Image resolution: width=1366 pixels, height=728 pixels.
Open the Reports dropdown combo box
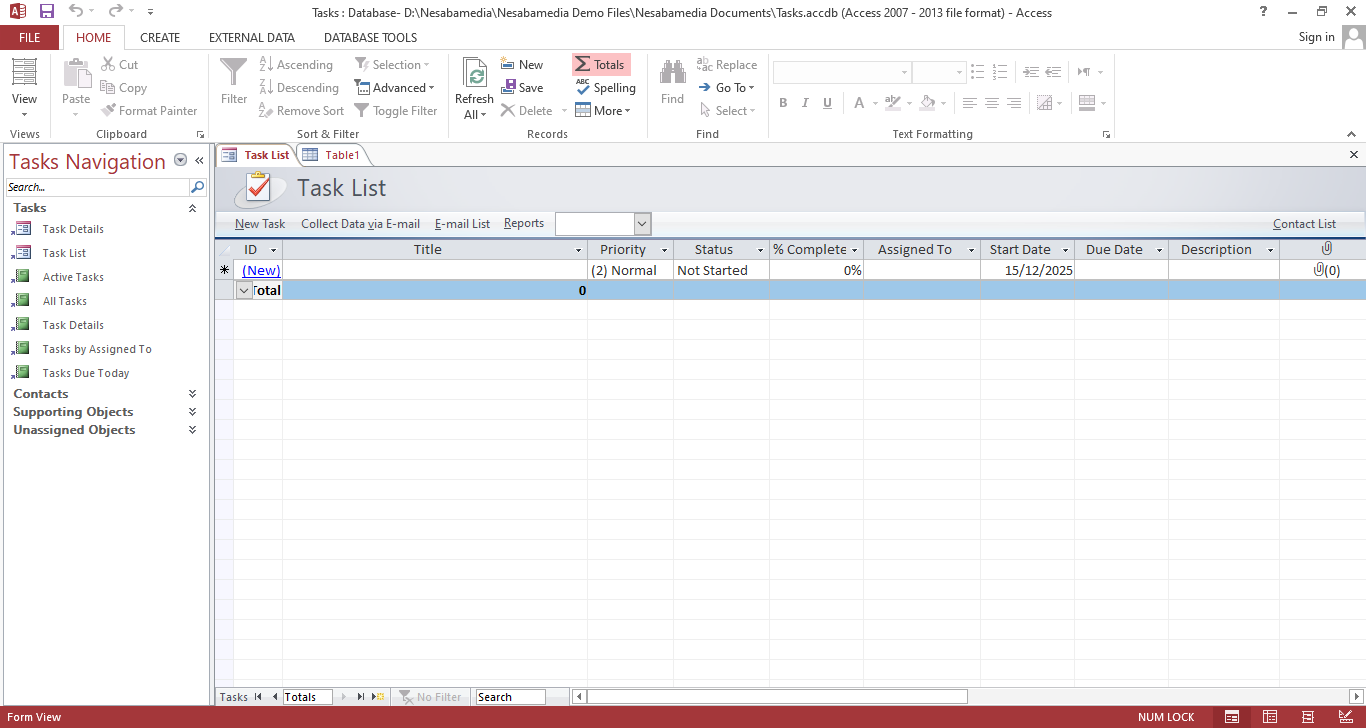[x=642, y=224]
